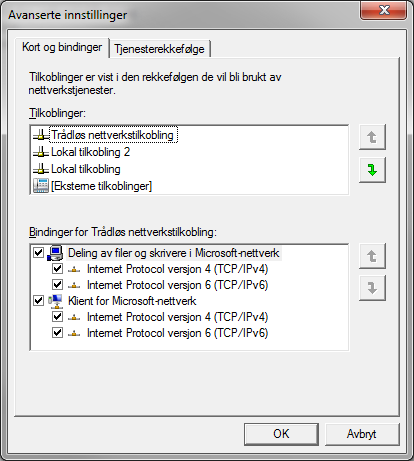
Task: Click the phone icon for Eksterne tilkoblinger
Action: 41,186
